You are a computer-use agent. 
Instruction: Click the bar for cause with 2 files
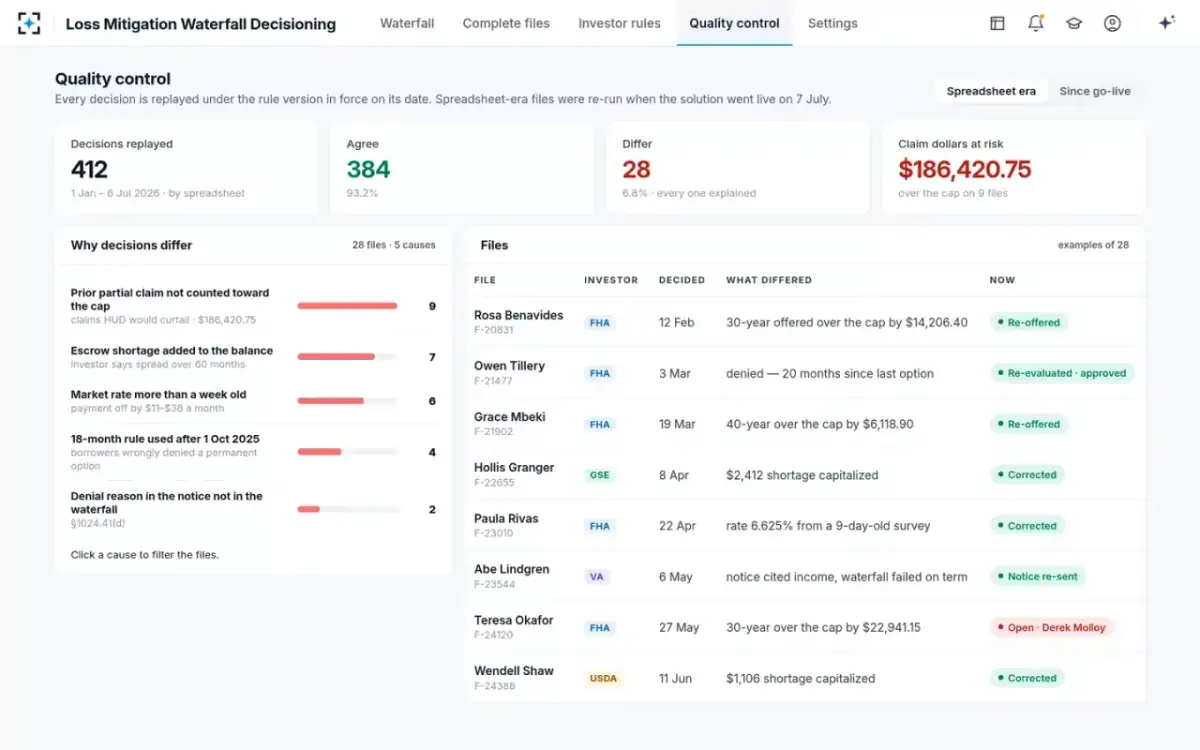(347, 509)
